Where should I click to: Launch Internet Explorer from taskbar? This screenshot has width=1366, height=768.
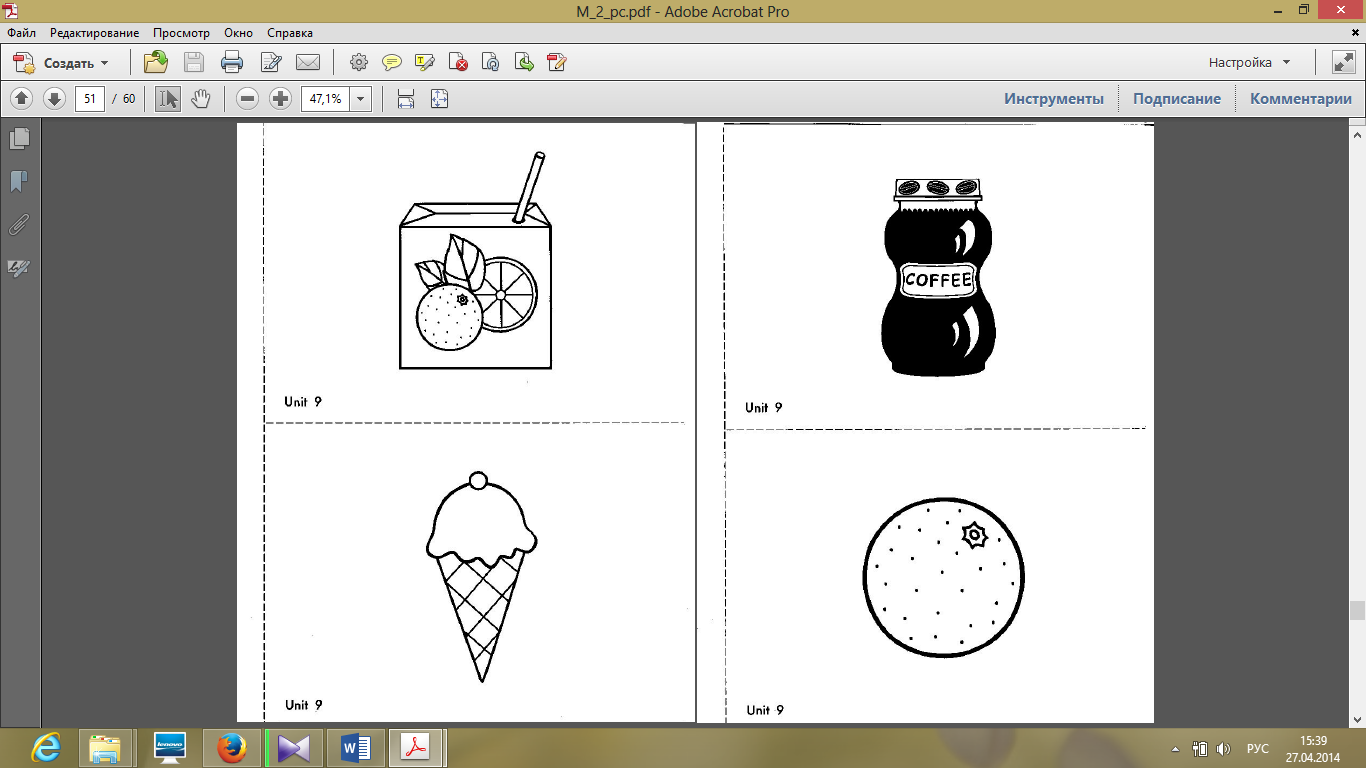[x=45, y=748]
